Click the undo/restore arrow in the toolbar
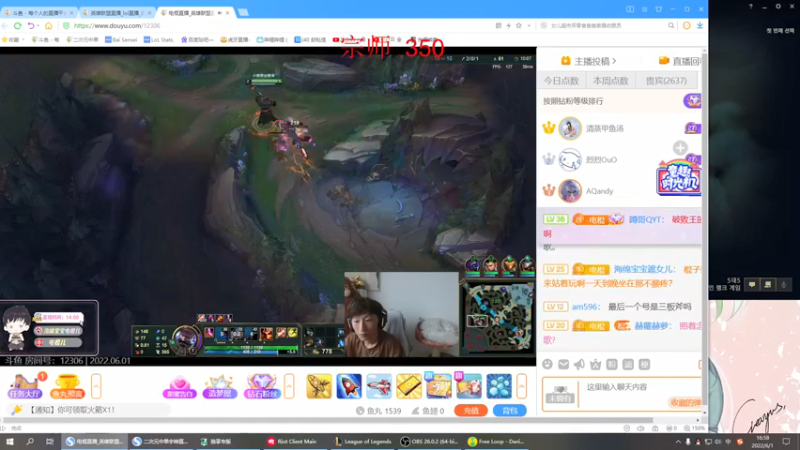800x450 pixels. [31, 26]
